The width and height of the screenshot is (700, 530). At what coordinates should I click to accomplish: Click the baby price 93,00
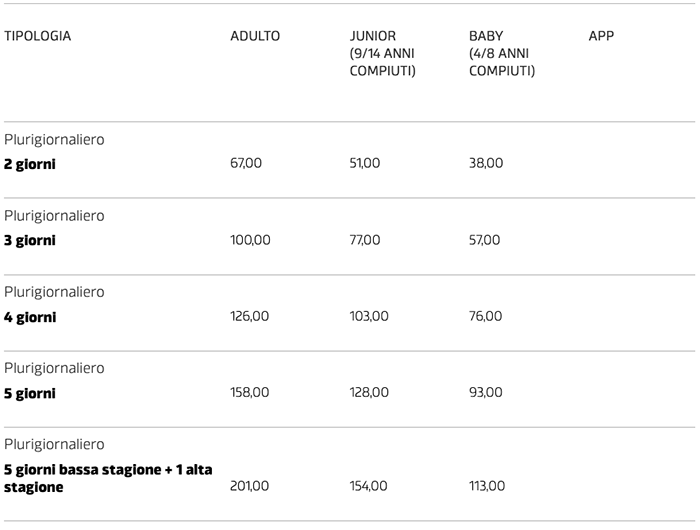click(486, 393)
